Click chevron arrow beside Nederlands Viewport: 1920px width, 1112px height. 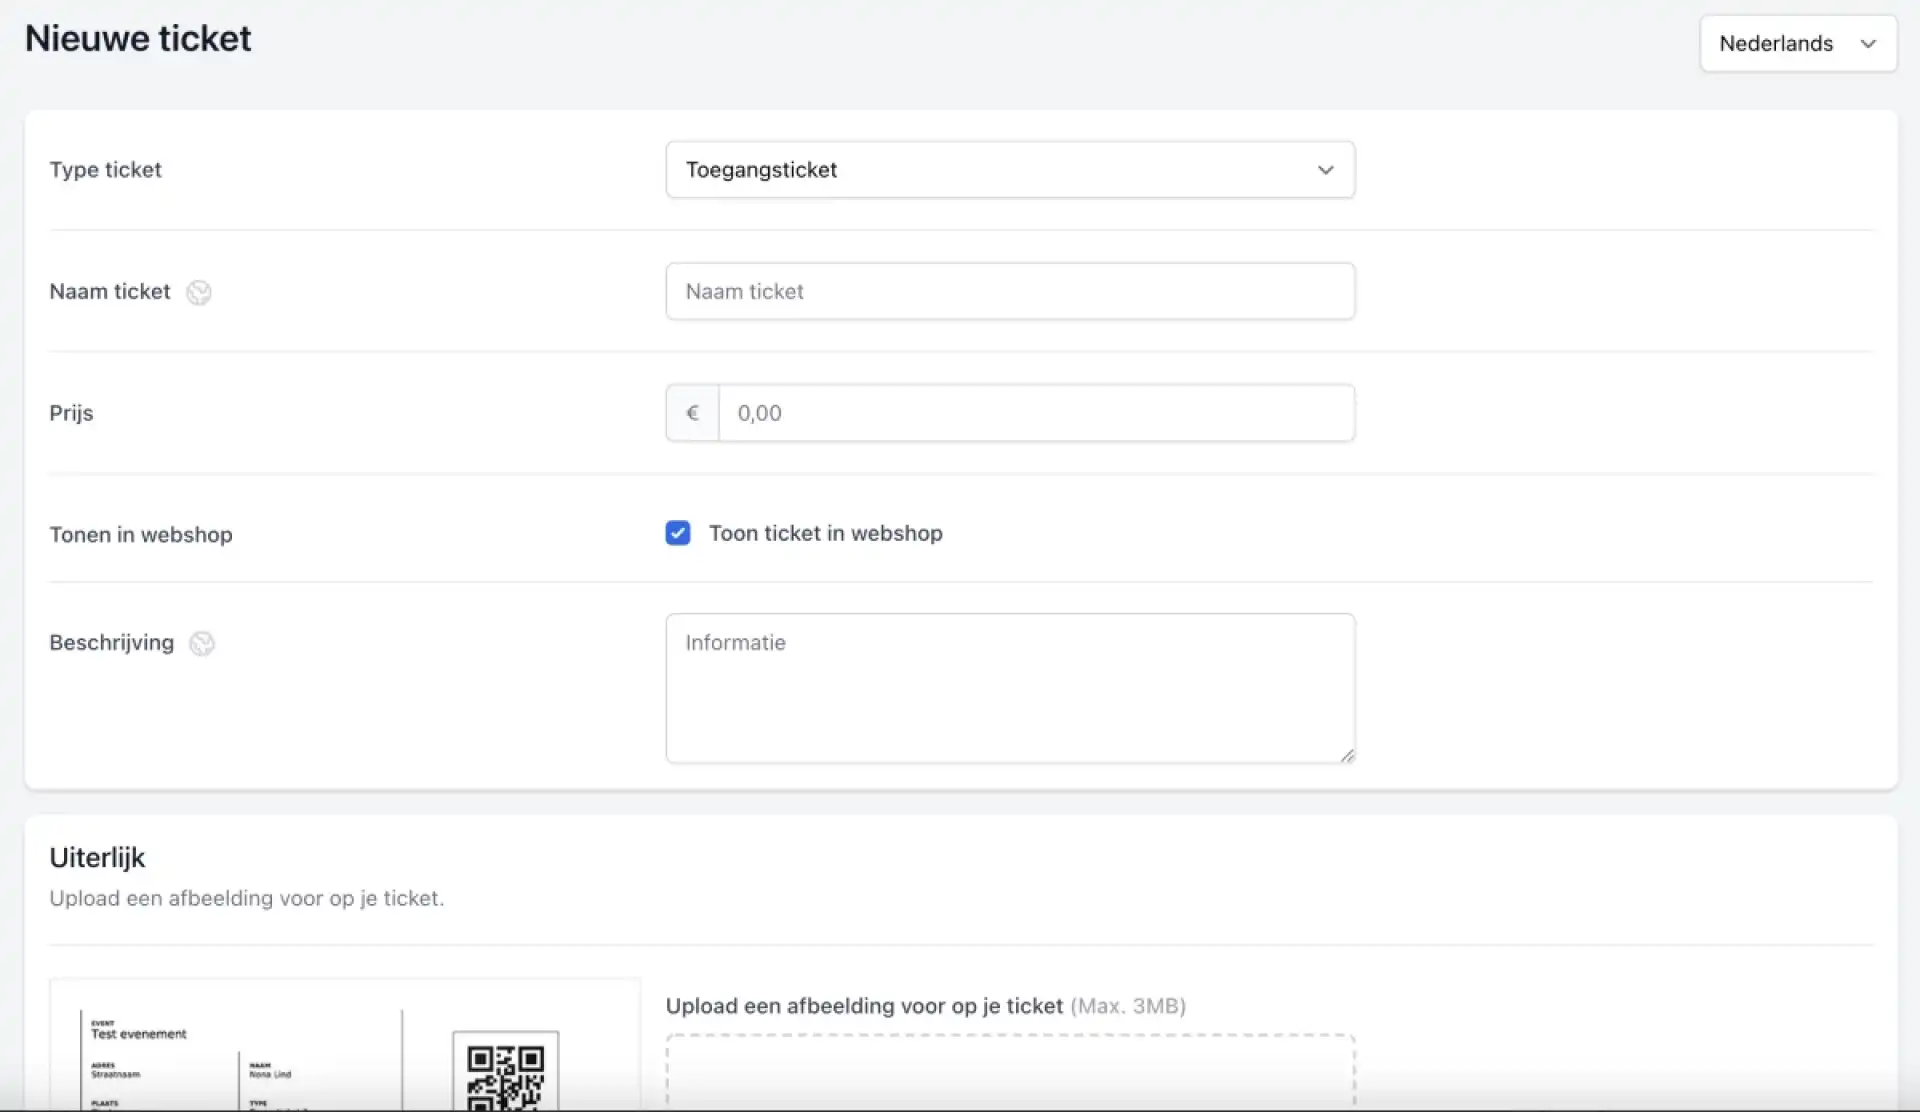tap(1867, 44)
